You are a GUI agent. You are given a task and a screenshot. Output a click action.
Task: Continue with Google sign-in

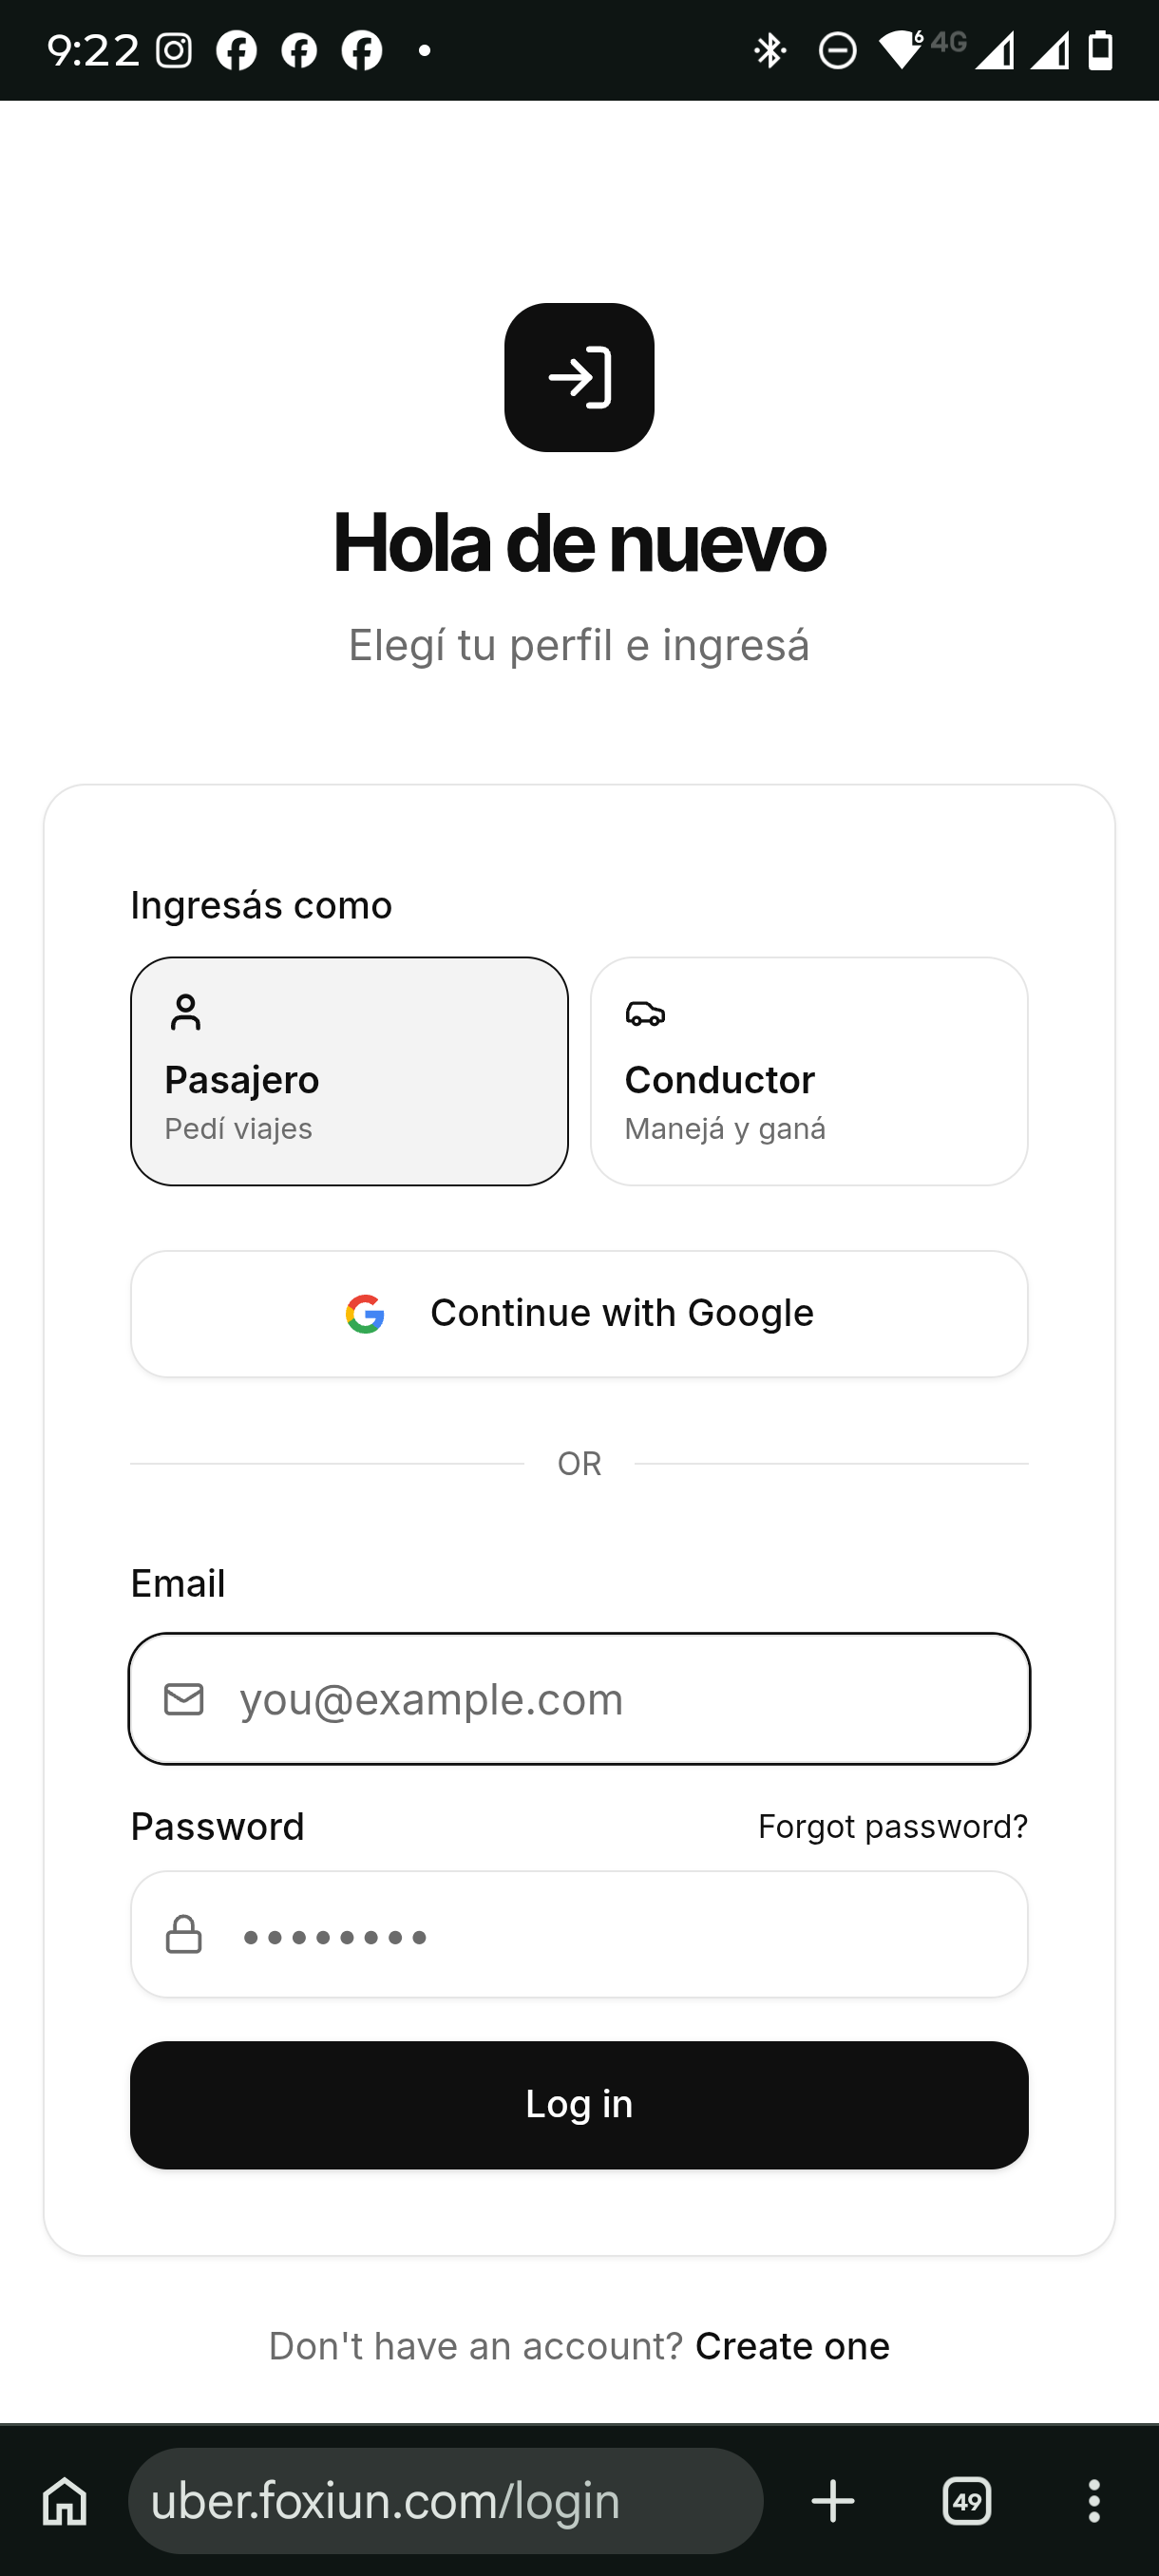coord(579,1313)
